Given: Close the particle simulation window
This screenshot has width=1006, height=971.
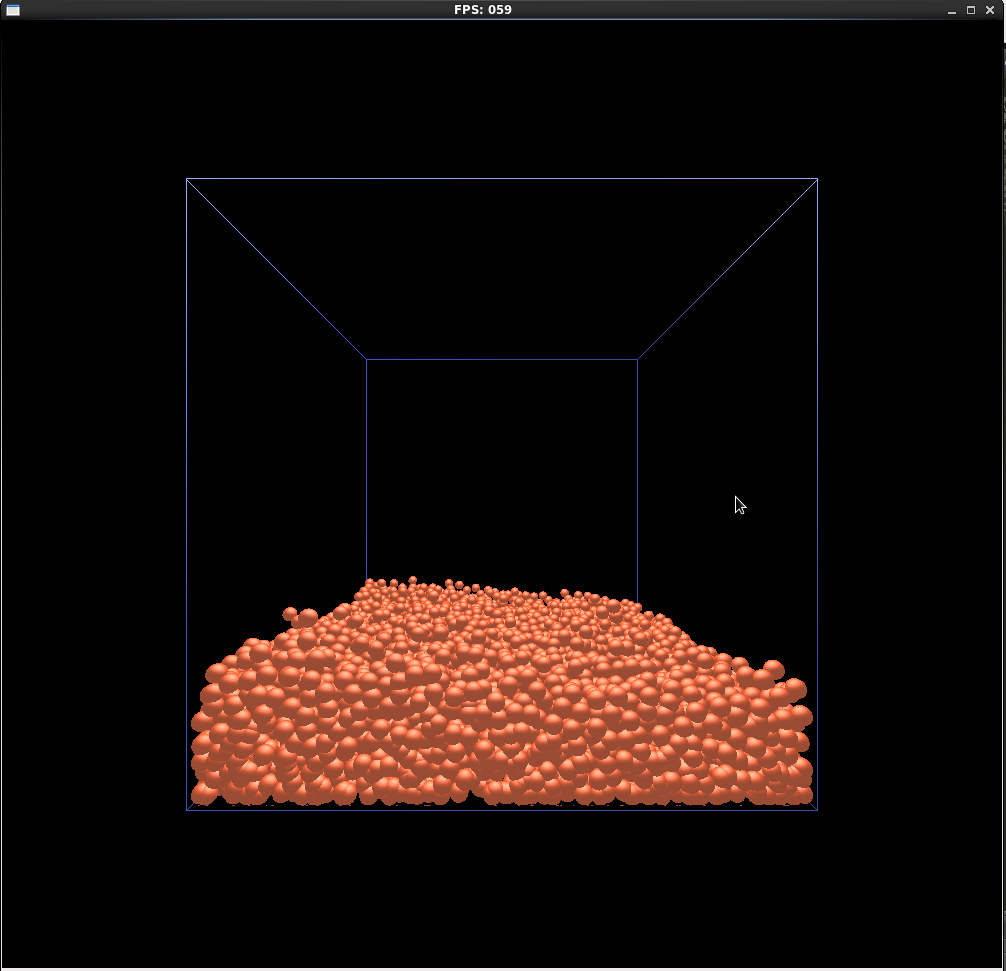Looking at the screenshot, I should [990, 10].
